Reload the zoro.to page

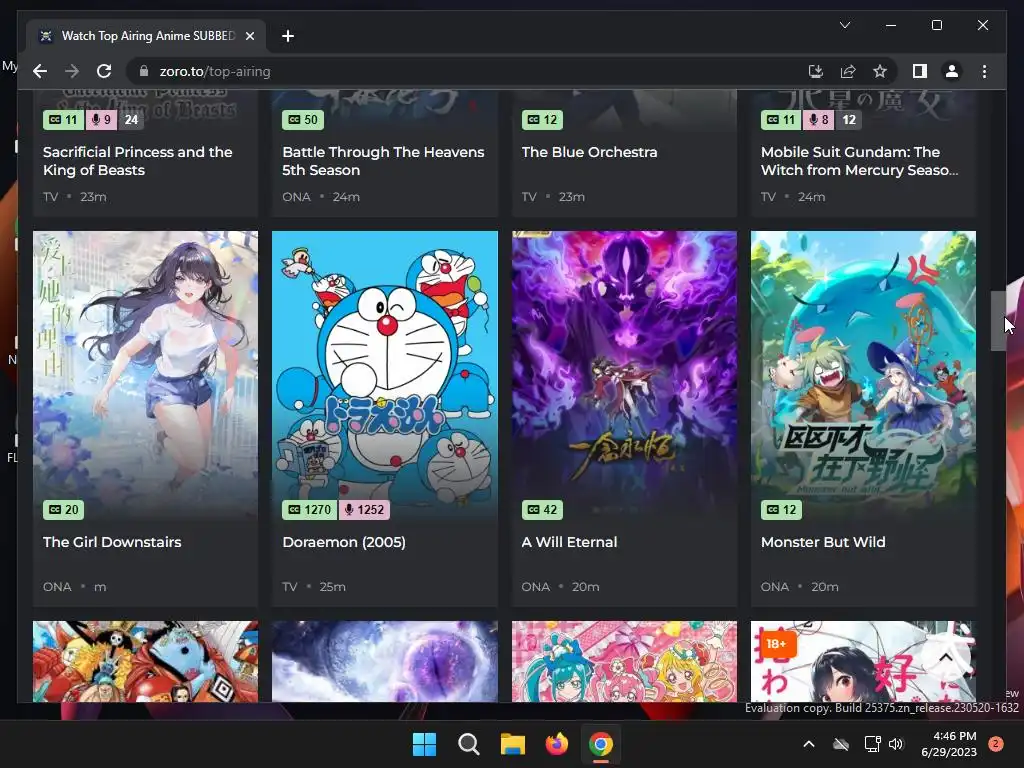[x=104, y=71]
